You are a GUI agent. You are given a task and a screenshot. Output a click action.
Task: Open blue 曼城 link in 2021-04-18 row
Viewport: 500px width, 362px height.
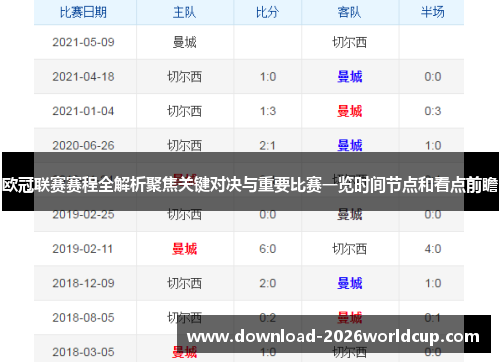[349, 77]
